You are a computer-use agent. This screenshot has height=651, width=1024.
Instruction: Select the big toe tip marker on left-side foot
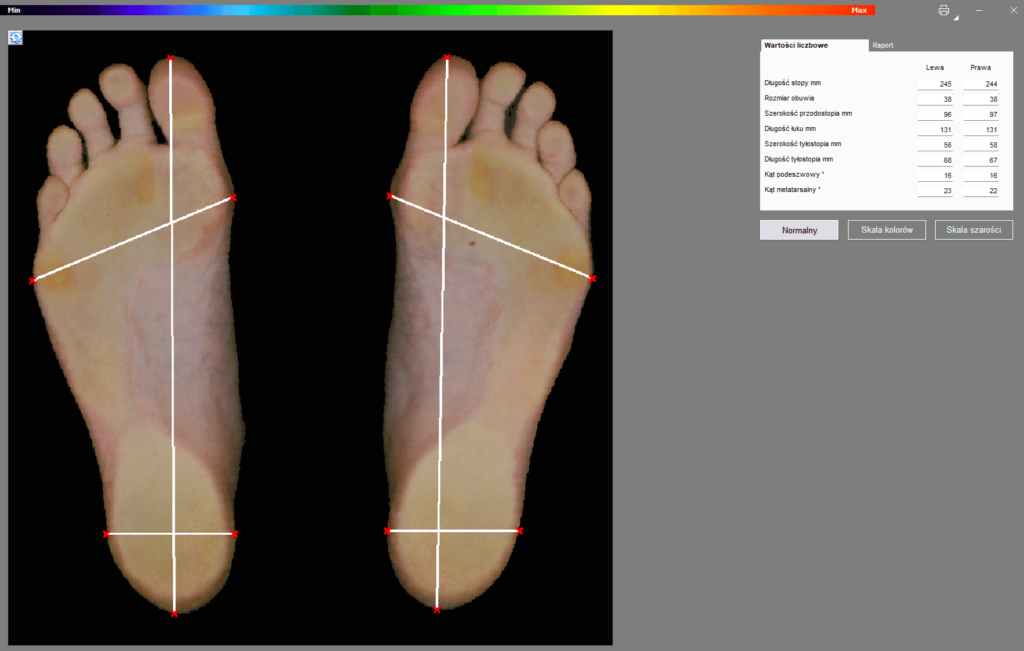coord(170,58)
